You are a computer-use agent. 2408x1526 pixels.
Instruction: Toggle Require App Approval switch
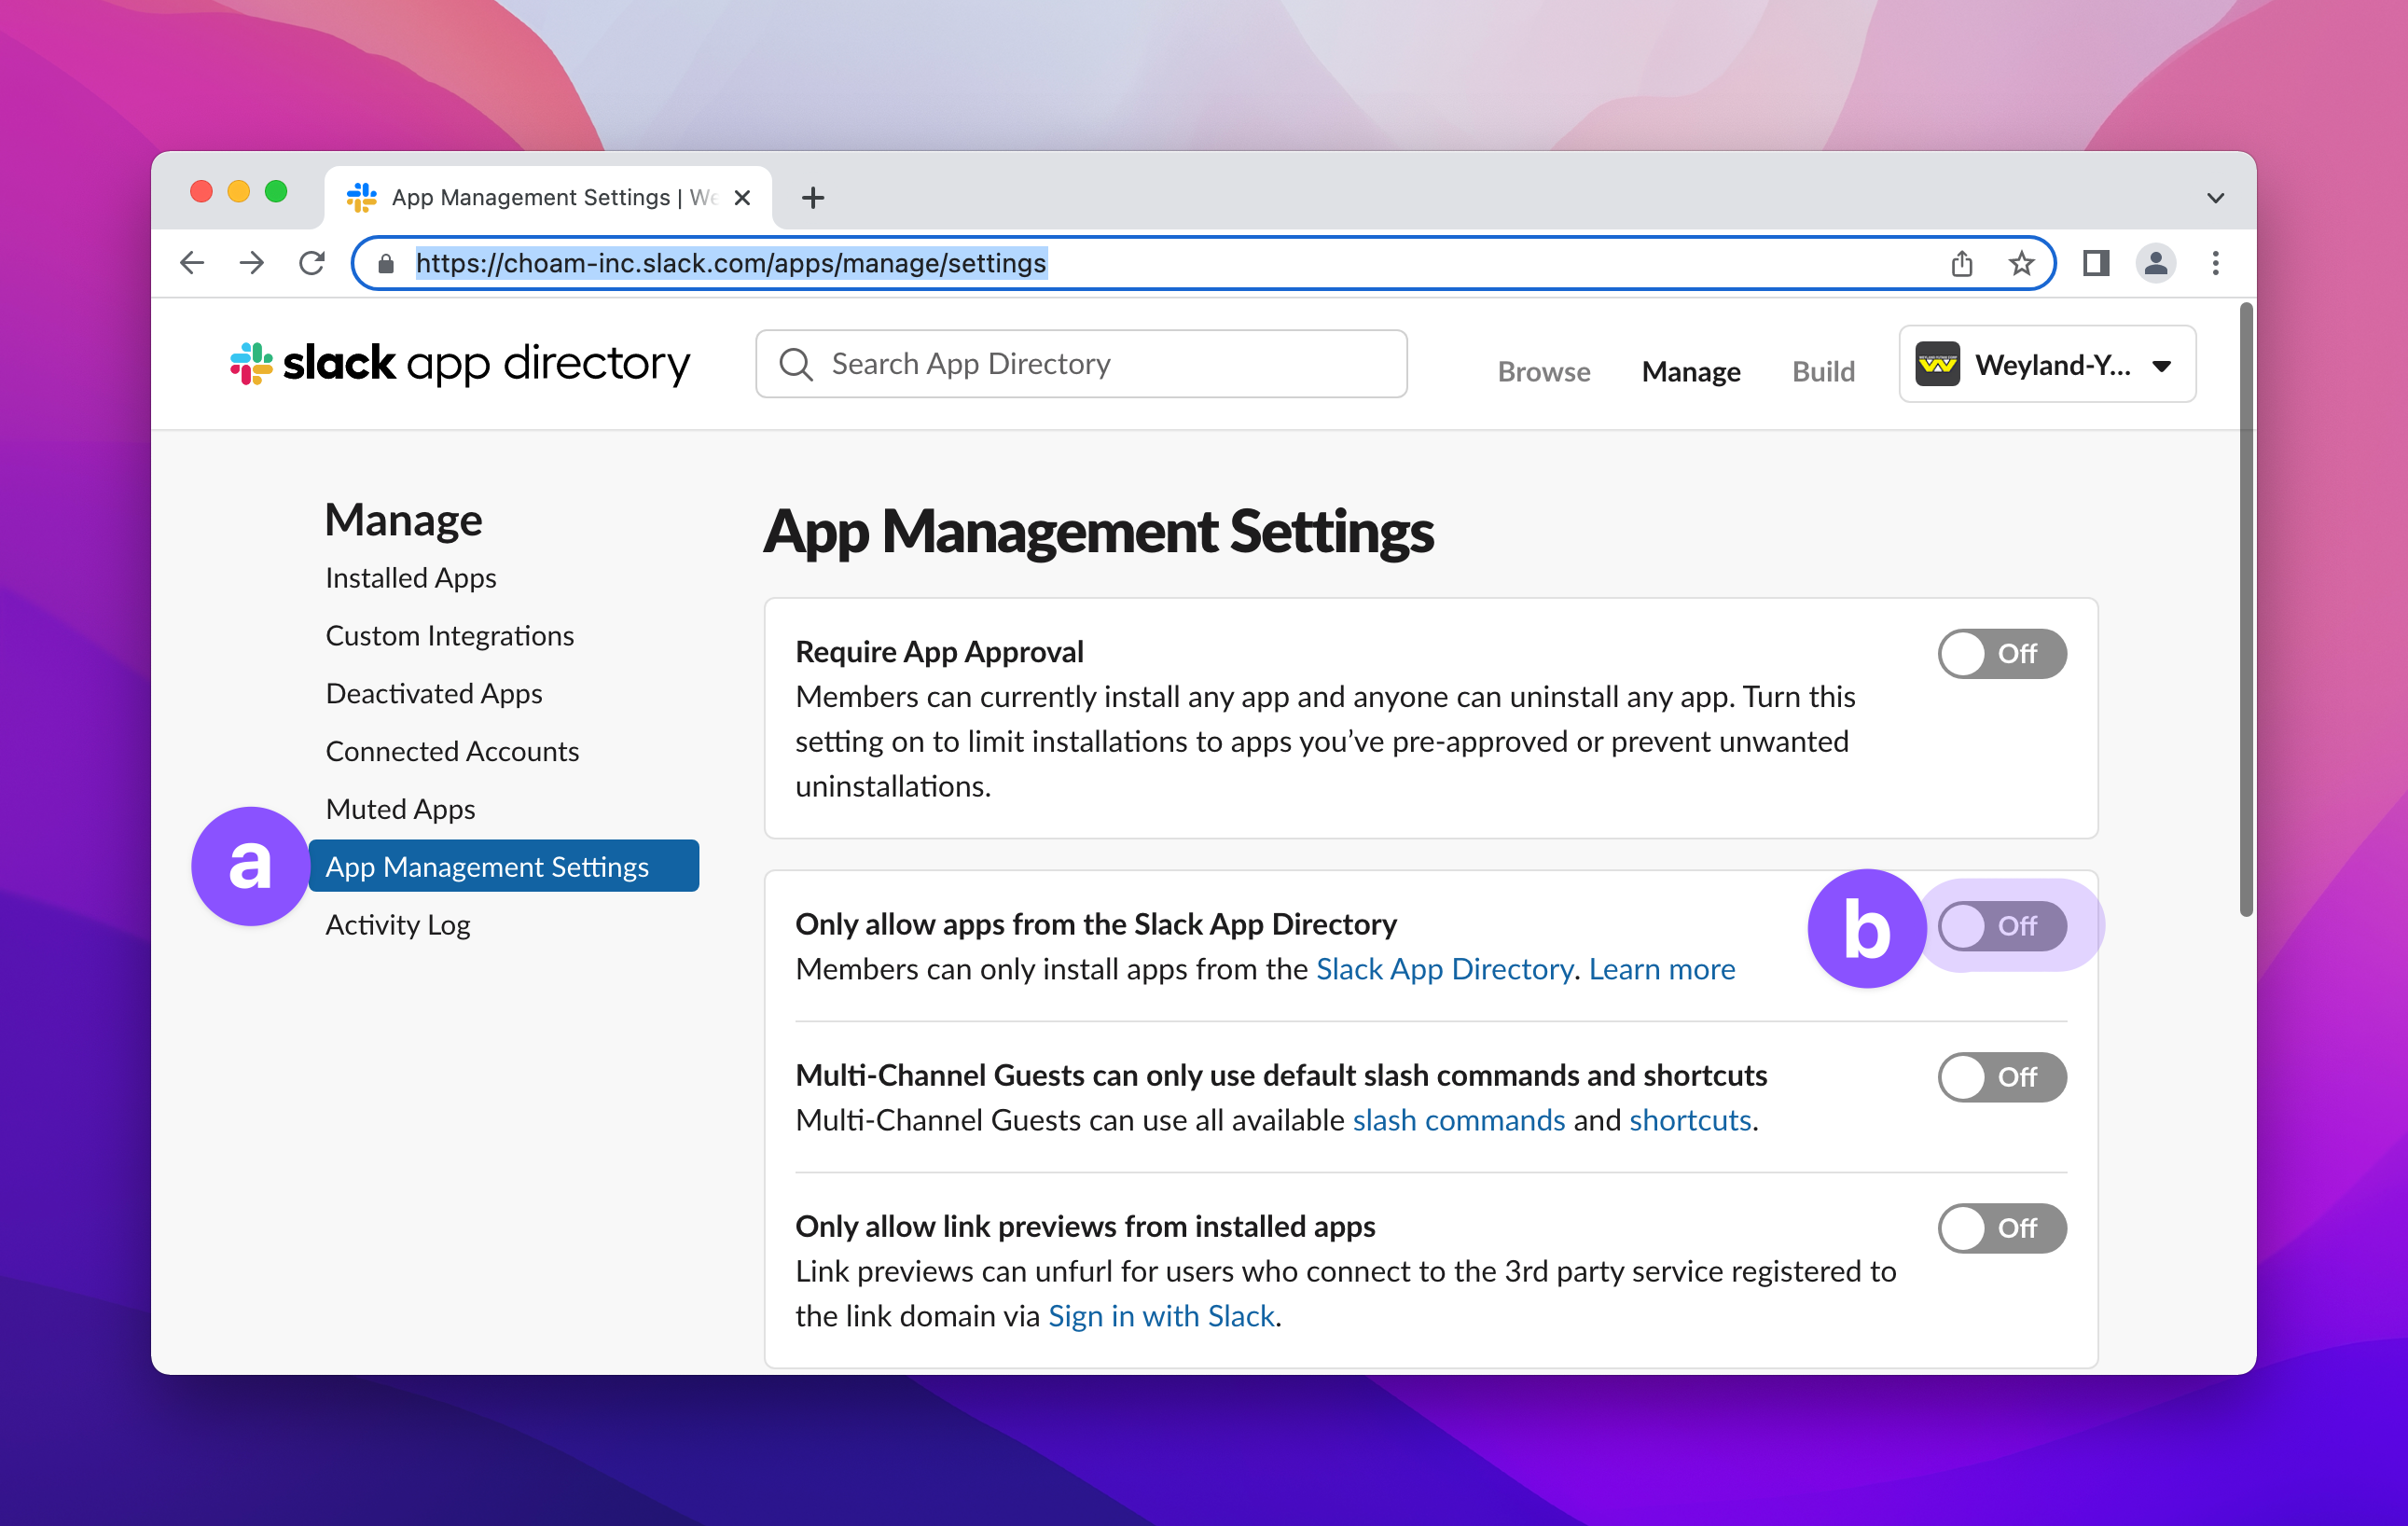(2001, 653)
